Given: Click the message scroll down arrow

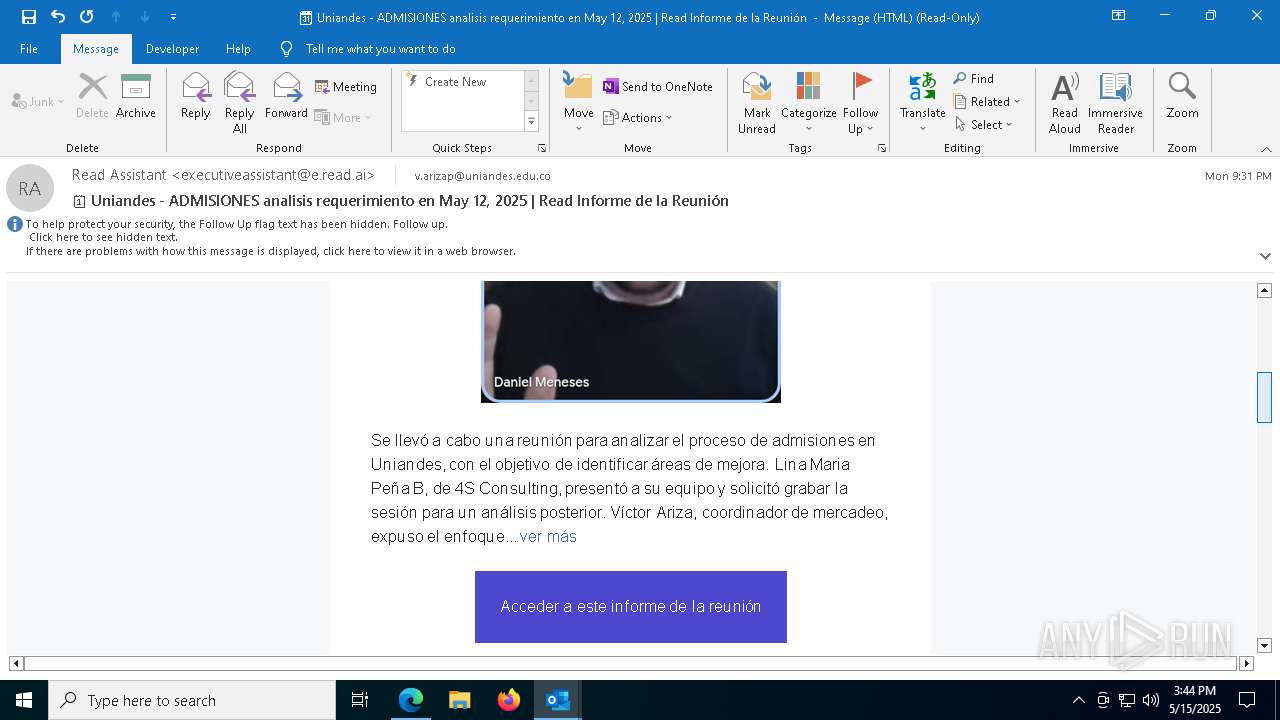Looking at the screenshot, I should (1264, 646).
